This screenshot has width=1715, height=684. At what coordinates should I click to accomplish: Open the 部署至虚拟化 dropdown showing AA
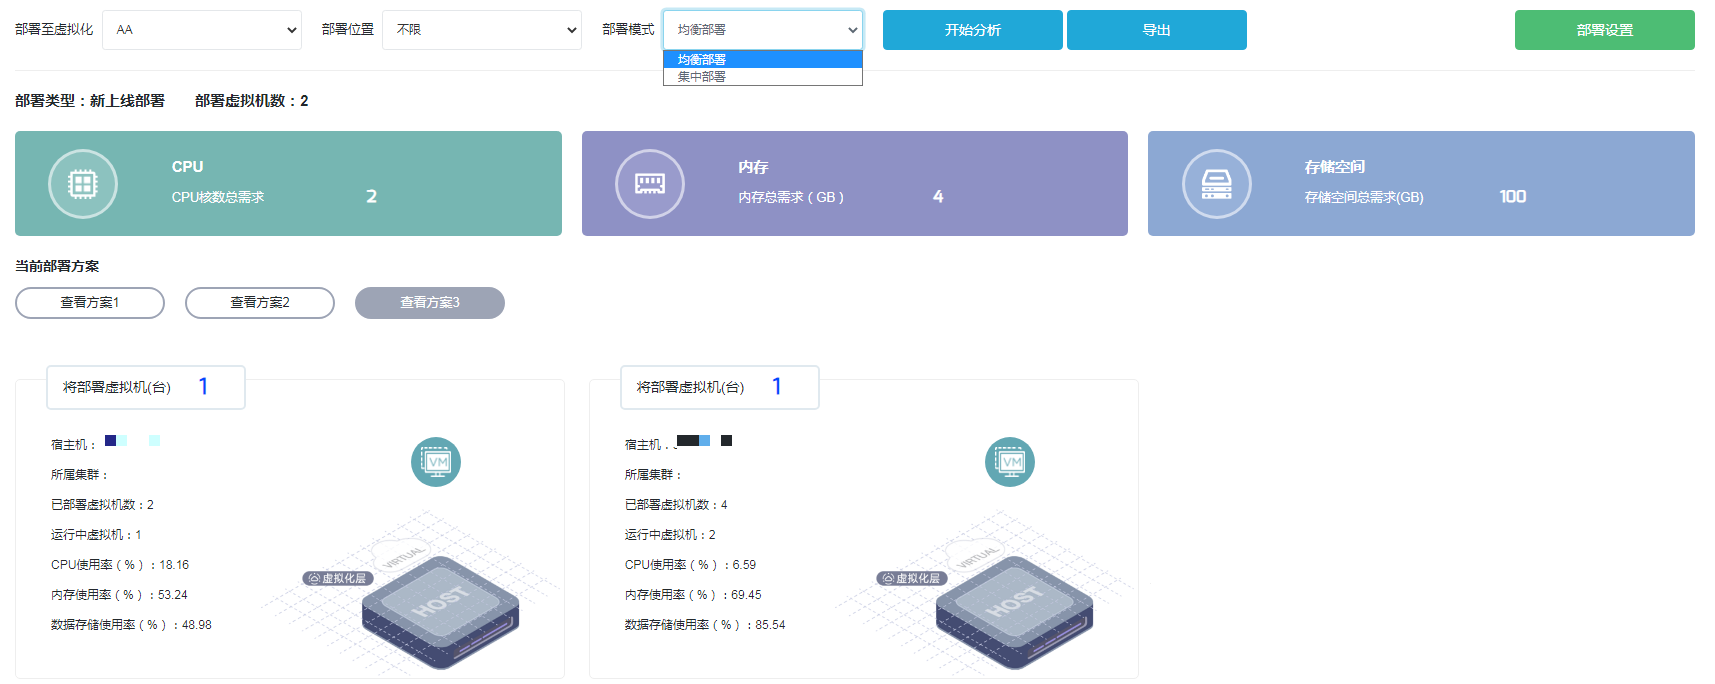click(202, 30)
